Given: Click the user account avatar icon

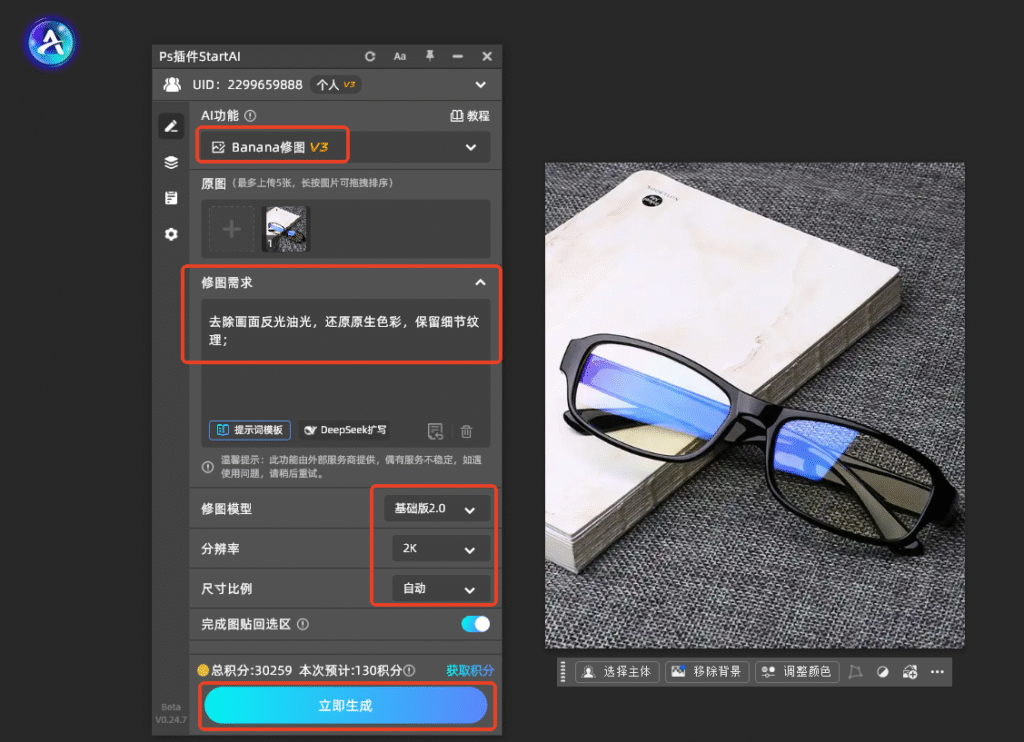Looking at the screenshot, I should click(172, 85).
